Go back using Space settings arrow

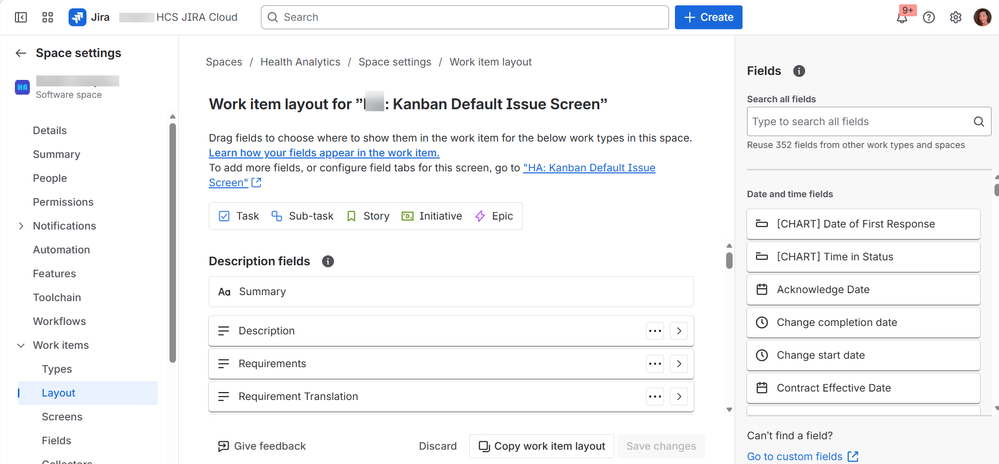click(x=21, y=53)
